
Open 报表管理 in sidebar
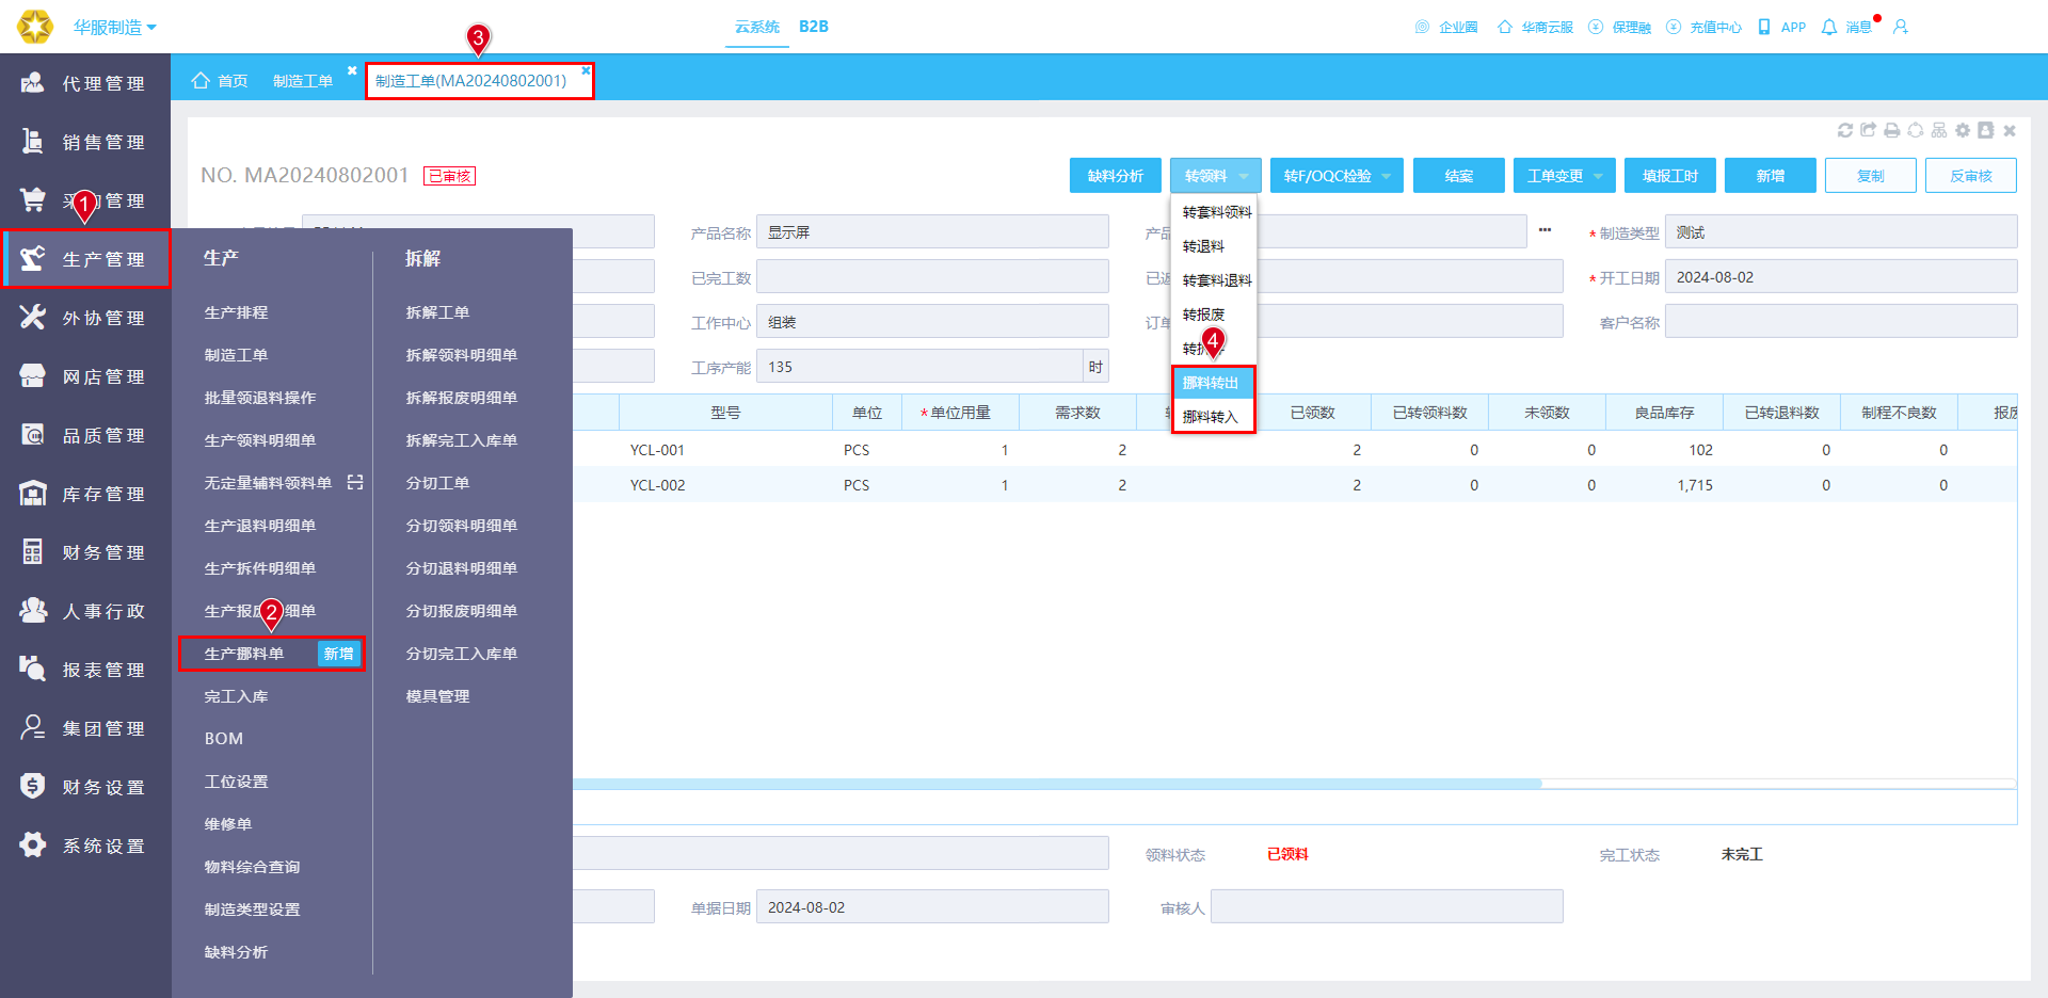[86, 670]
